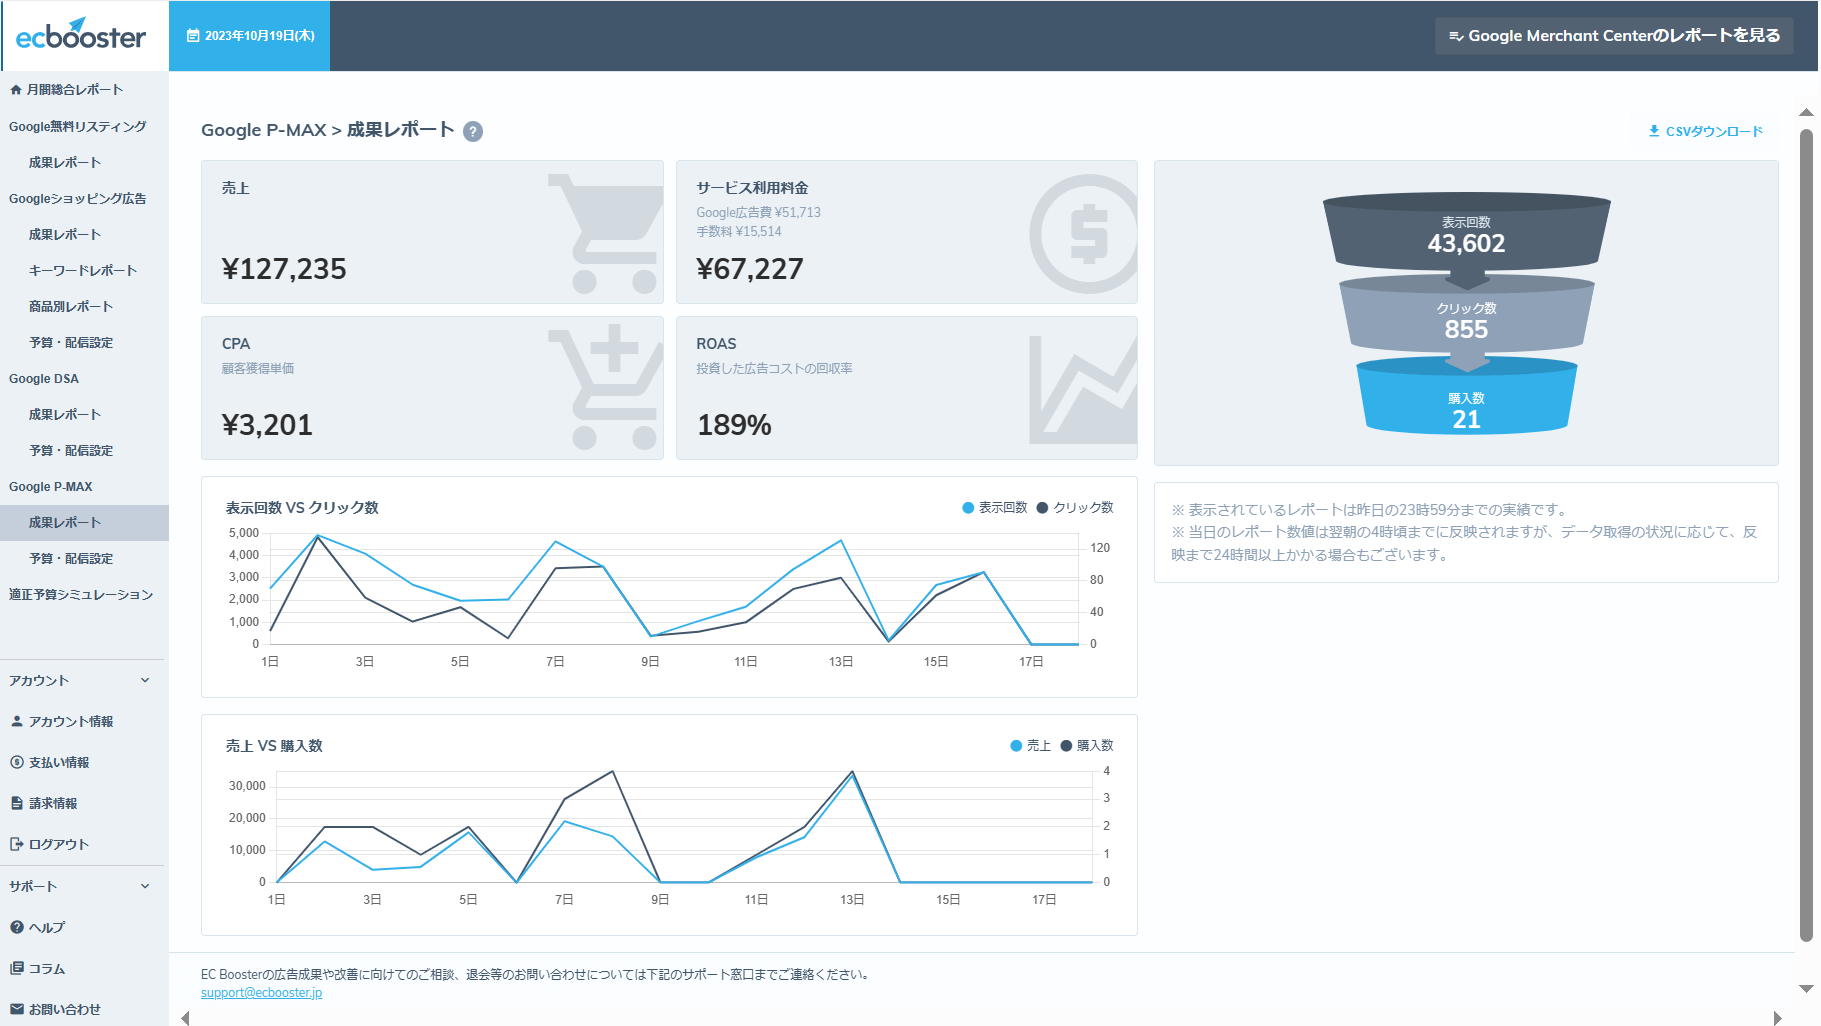Open アカウント情報 person icon

pyautogui.click(x=17, y=721)
